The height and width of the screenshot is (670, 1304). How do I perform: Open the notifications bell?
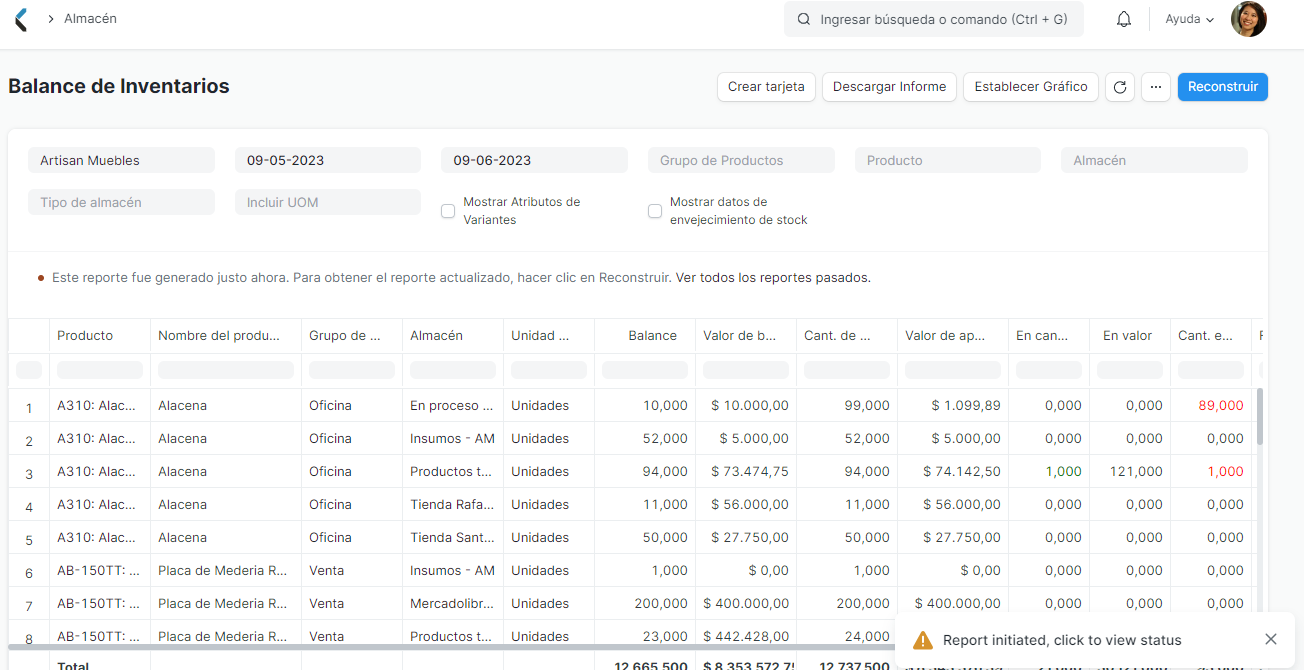[x=1124, y=19]
